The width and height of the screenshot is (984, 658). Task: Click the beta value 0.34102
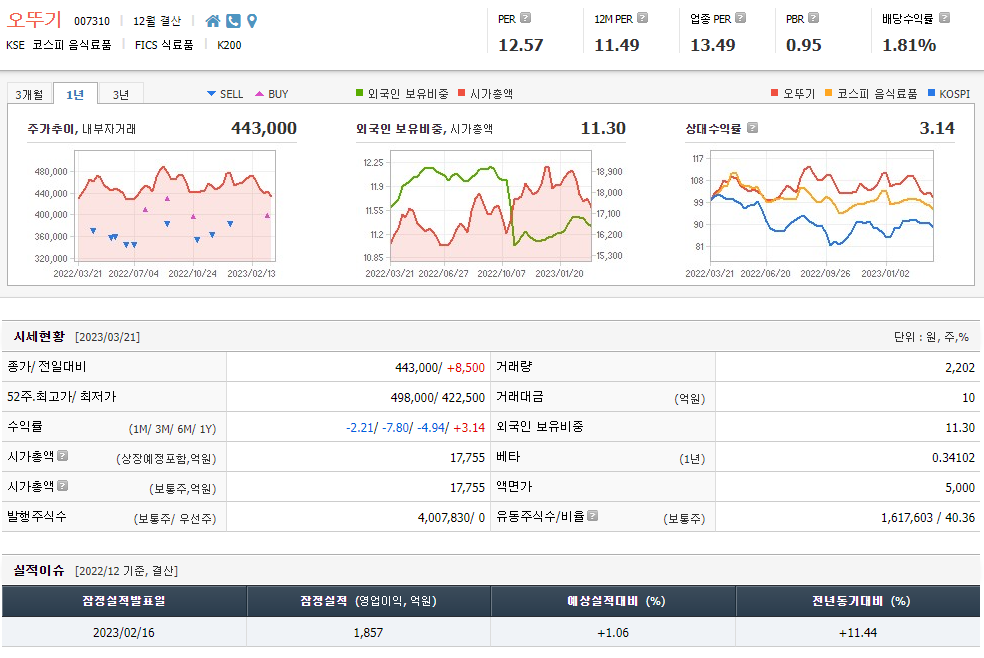(x=953, y=458)
